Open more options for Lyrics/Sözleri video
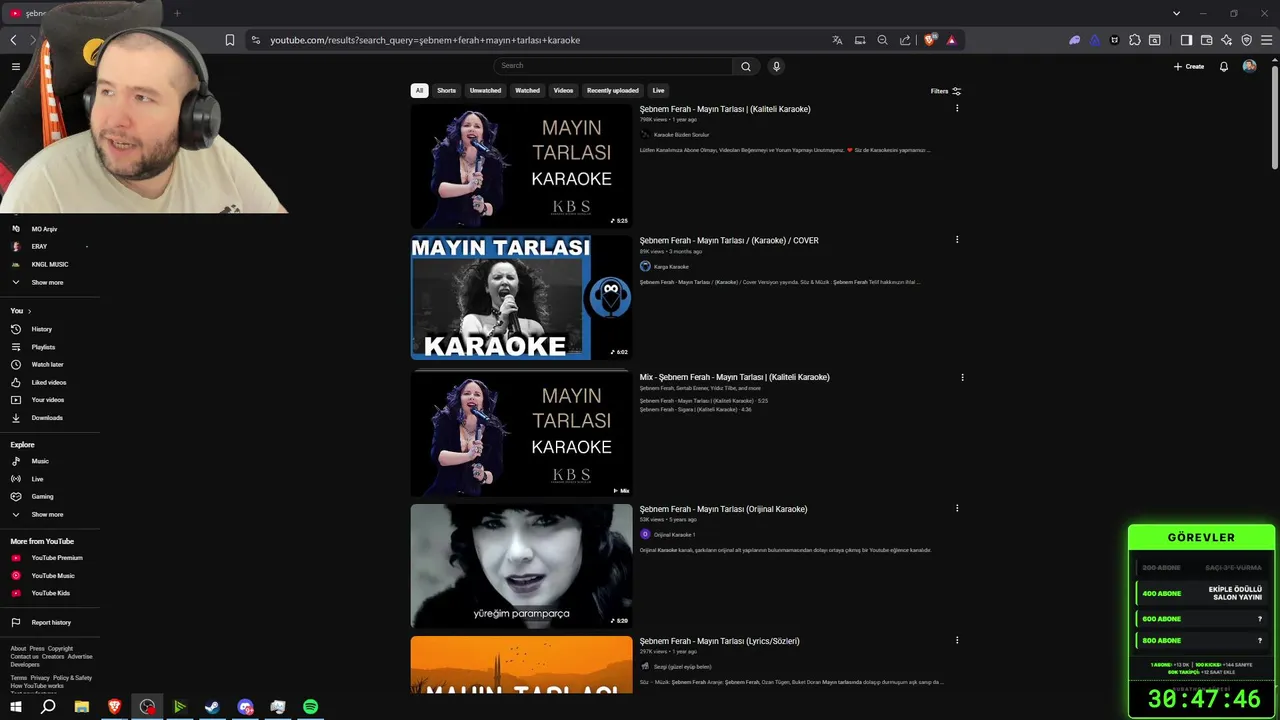The height and width of the screenshot is (720, 1280). click(x=957, y=640)
